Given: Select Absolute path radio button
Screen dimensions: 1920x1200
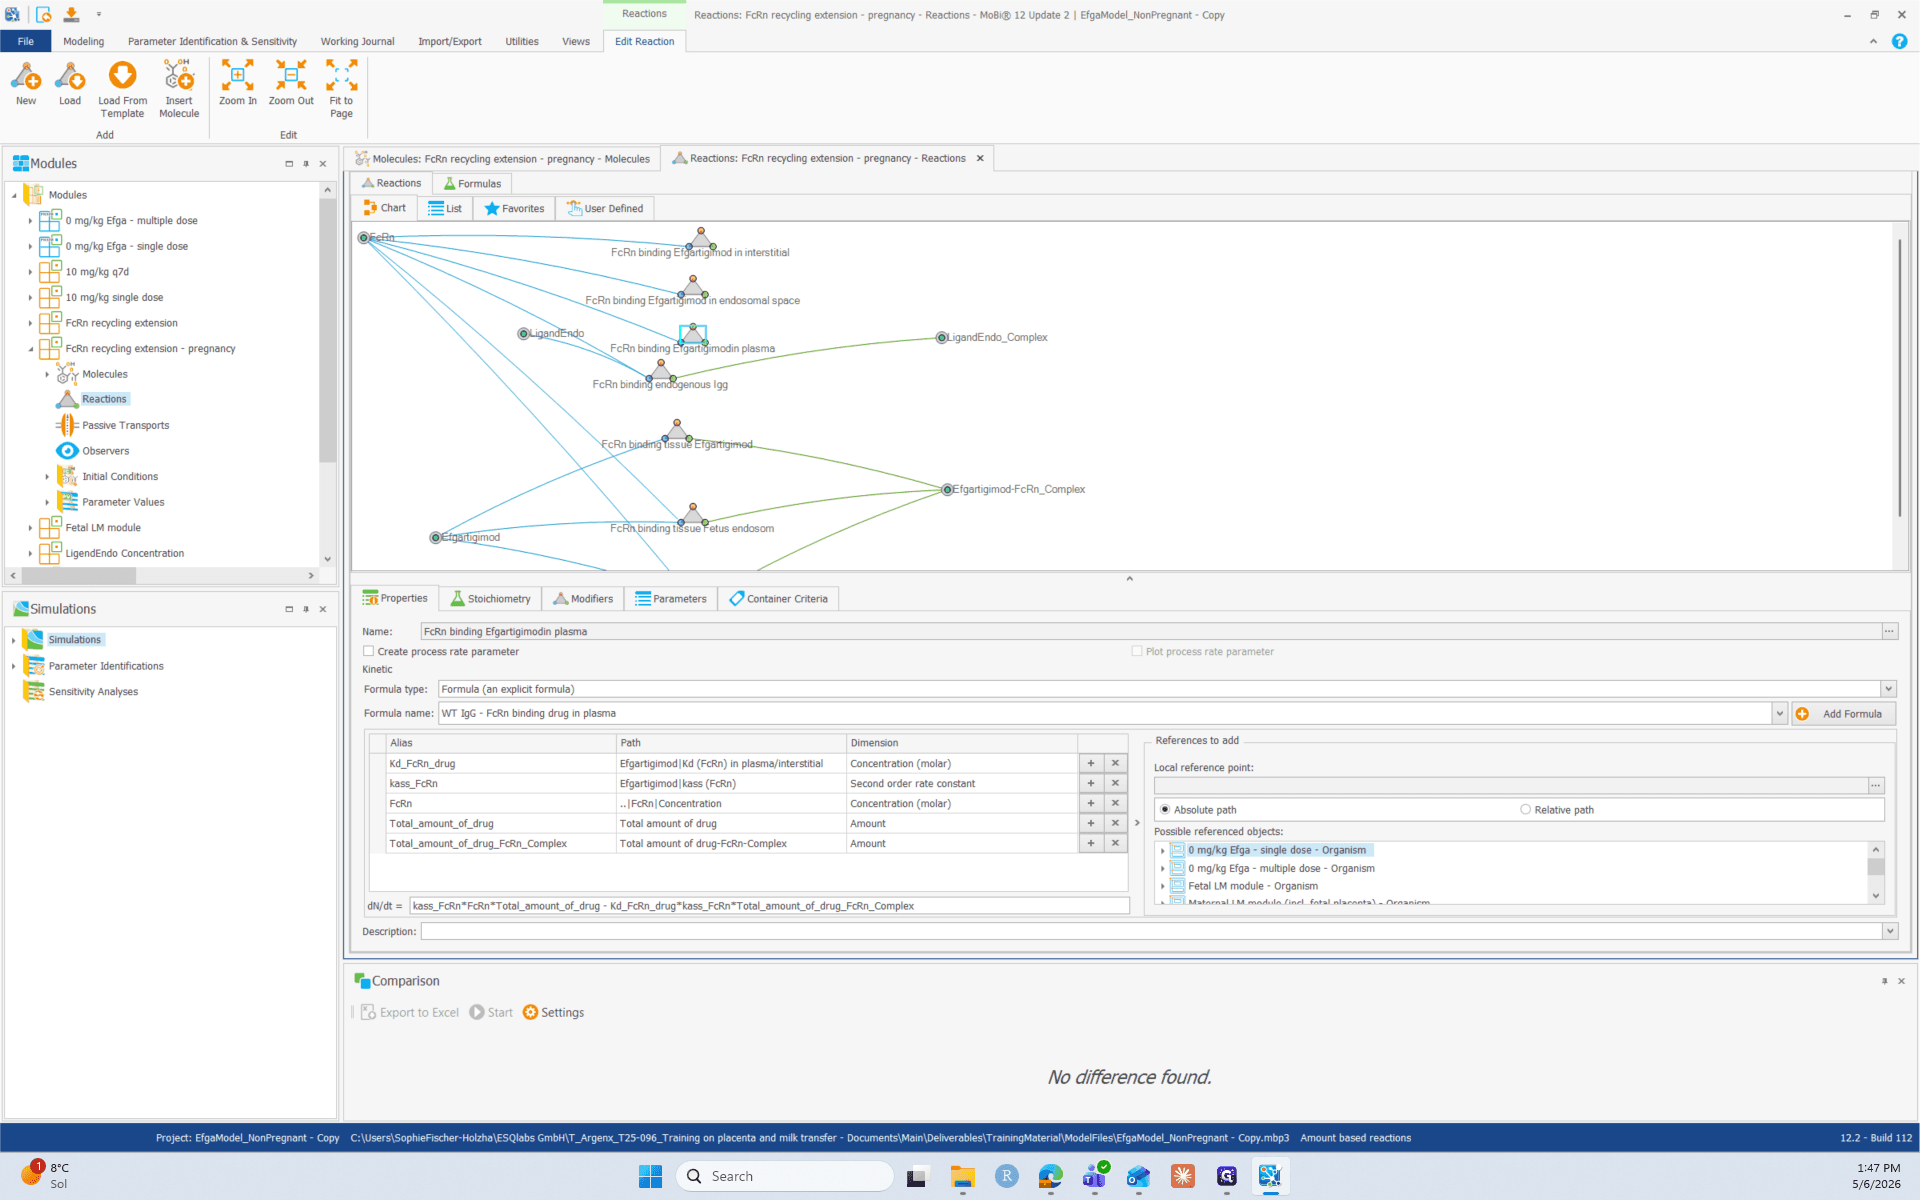Looking at the screenshot, I should click(x=1165, y=810).
